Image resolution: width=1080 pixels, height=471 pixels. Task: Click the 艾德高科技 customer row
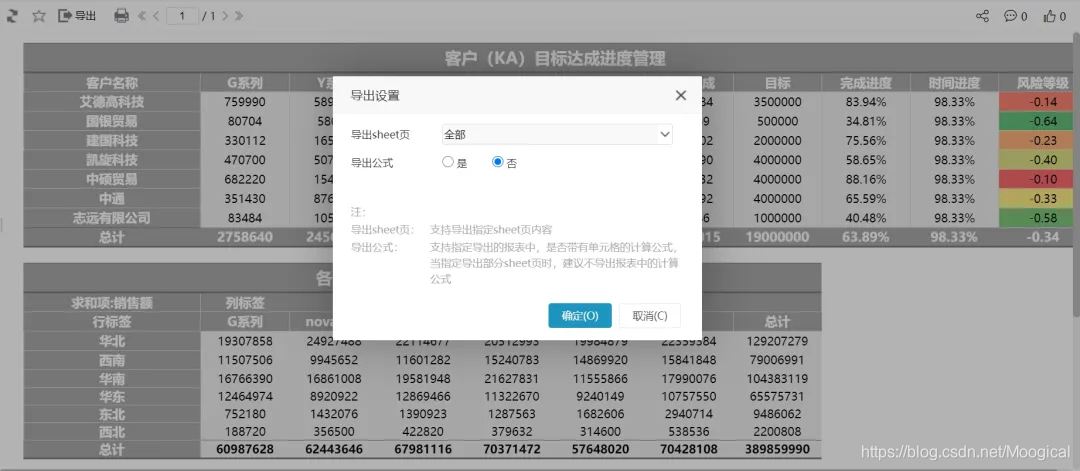[112, 102]
